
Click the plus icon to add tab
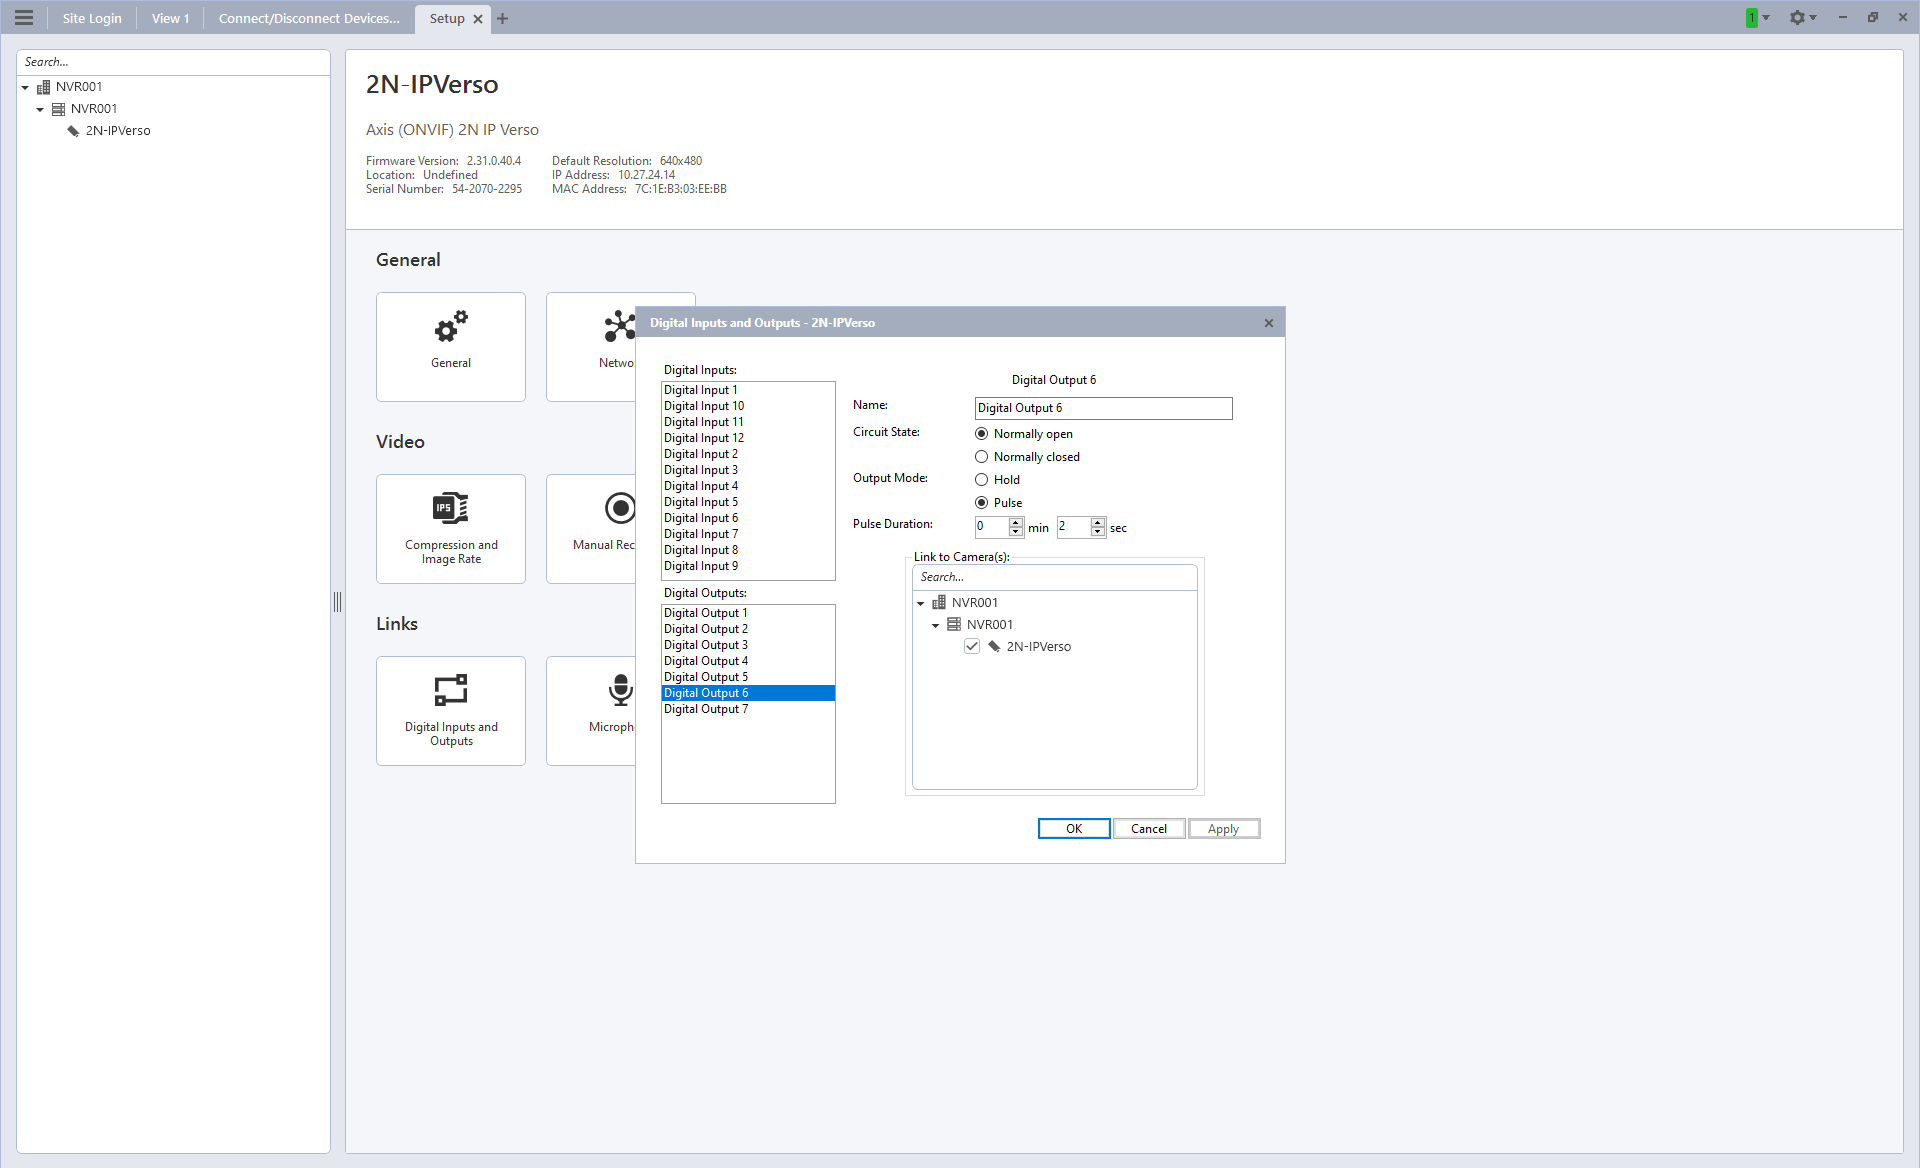click(x=503, y=19)
